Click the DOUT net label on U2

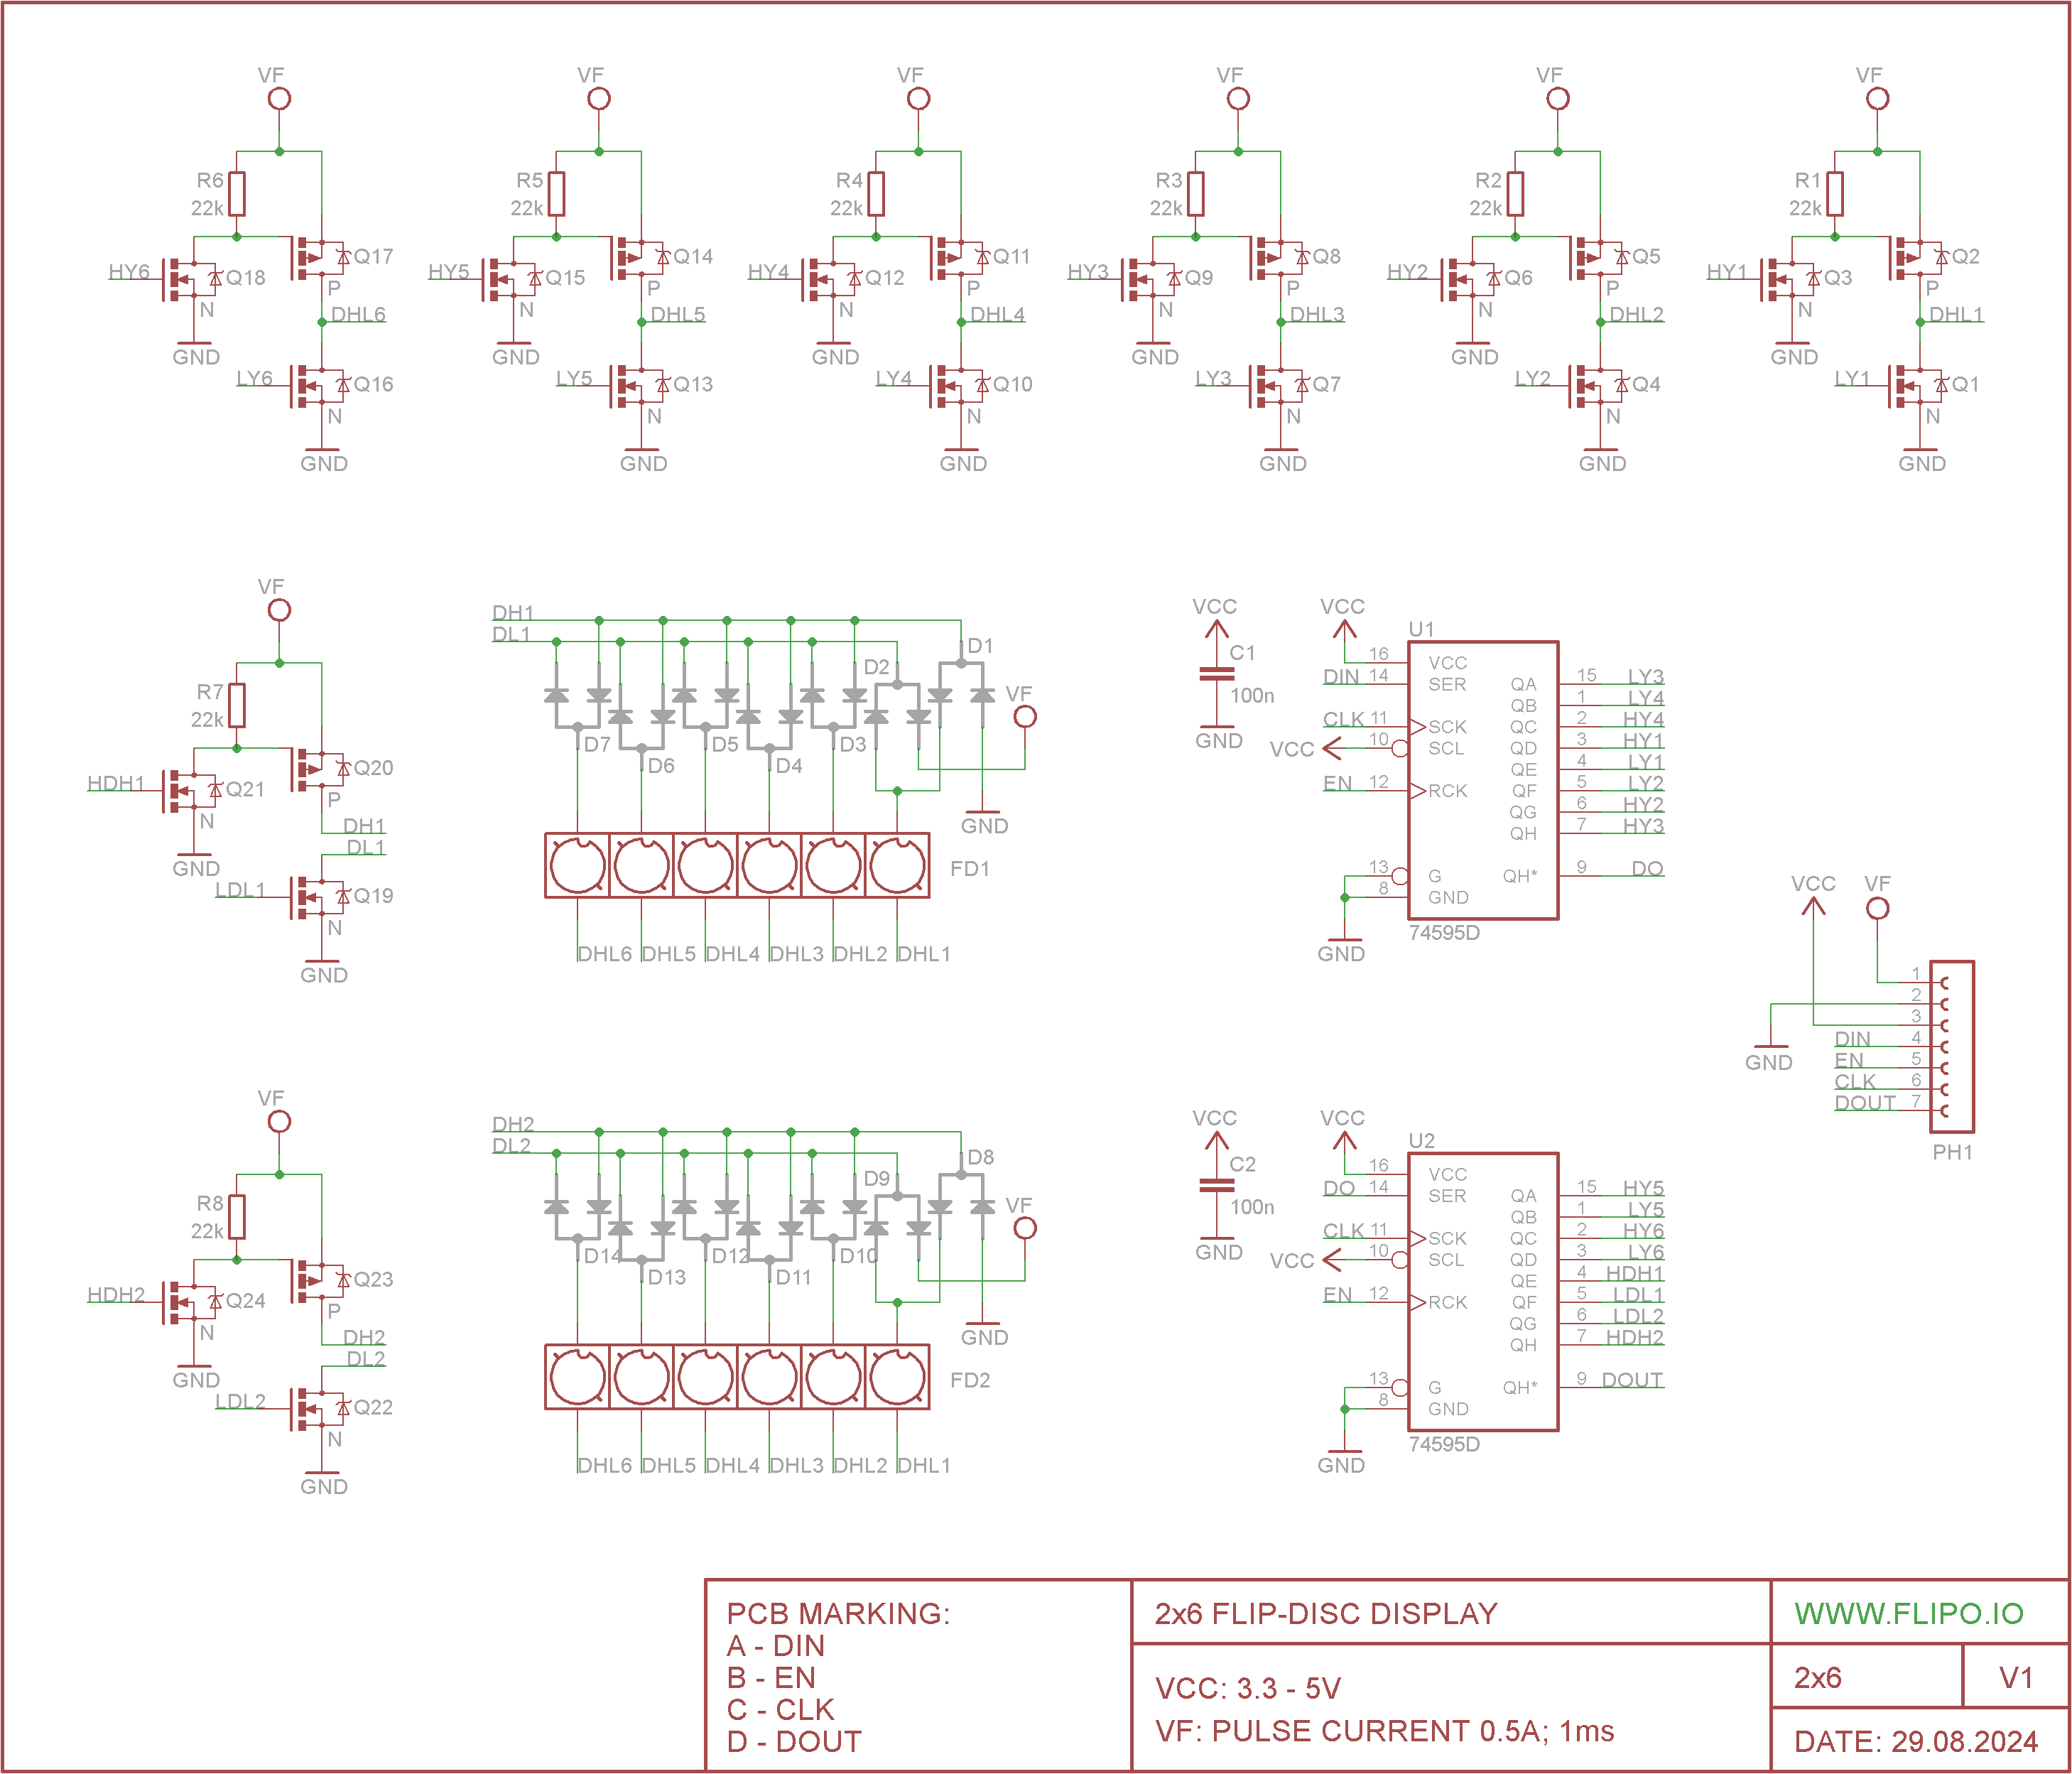1631,1380
